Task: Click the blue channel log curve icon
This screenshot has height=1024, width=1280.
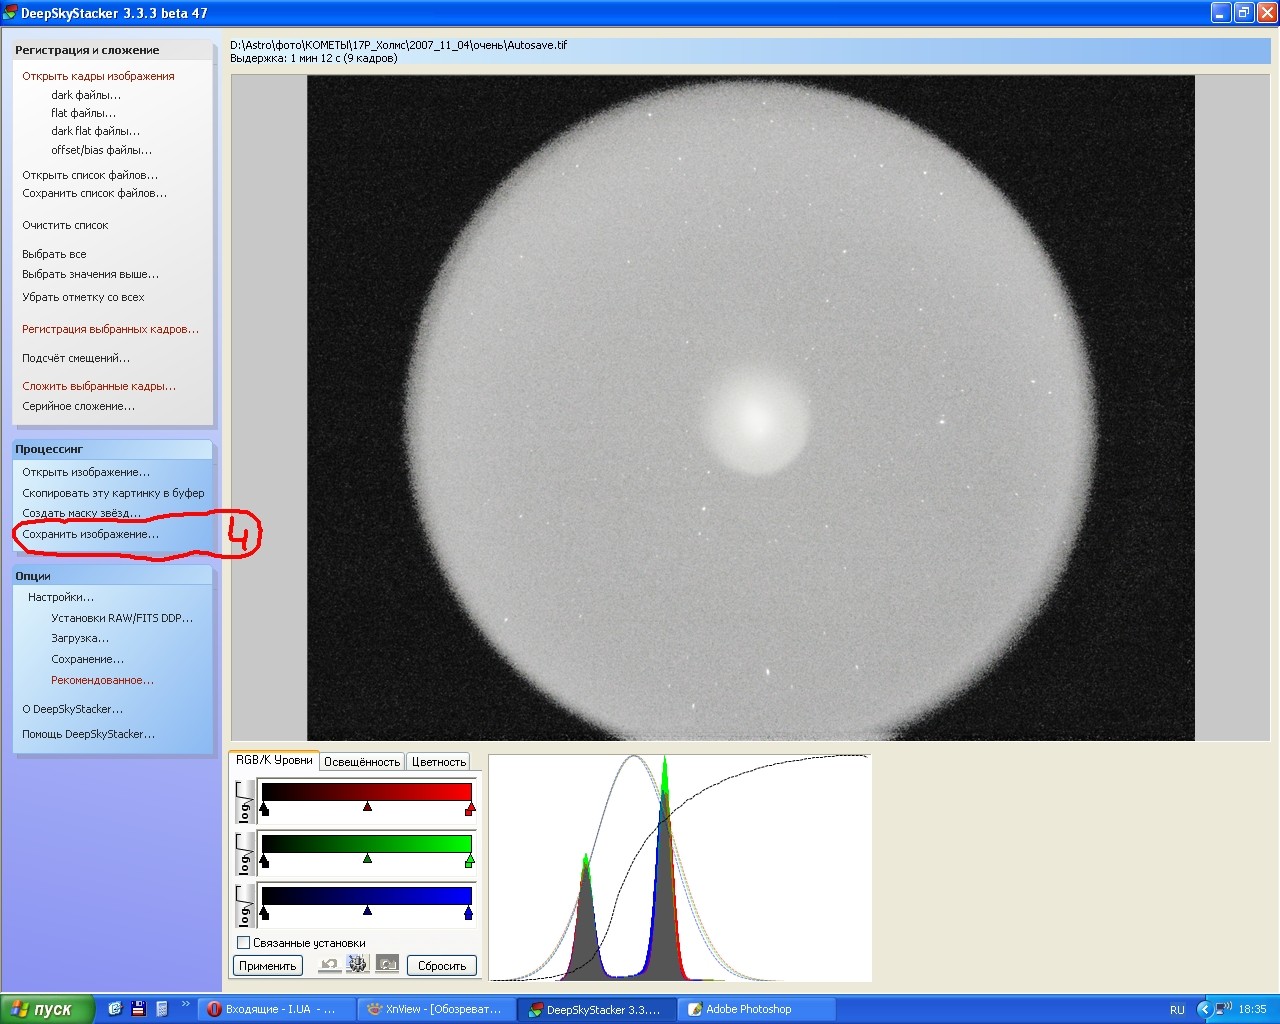Action: pos(244,906)
